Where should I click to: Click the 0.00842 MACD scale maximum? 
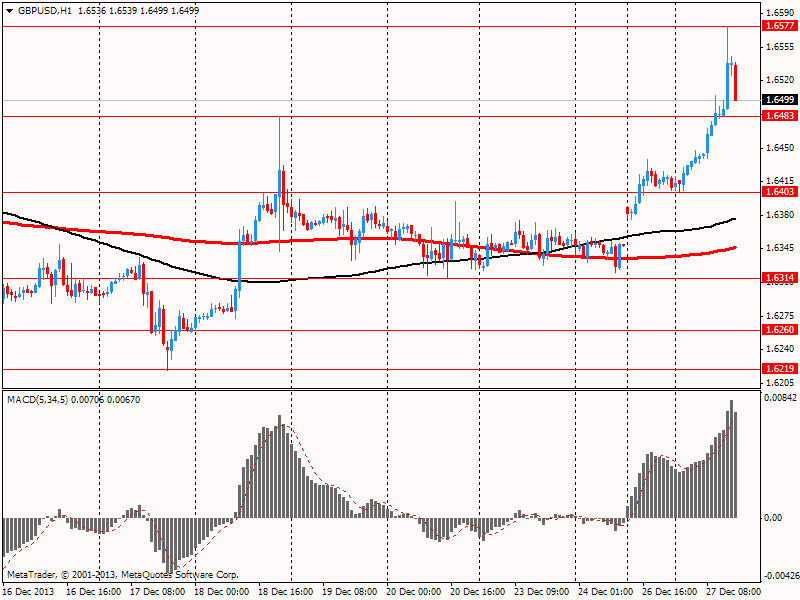[780, 398]
